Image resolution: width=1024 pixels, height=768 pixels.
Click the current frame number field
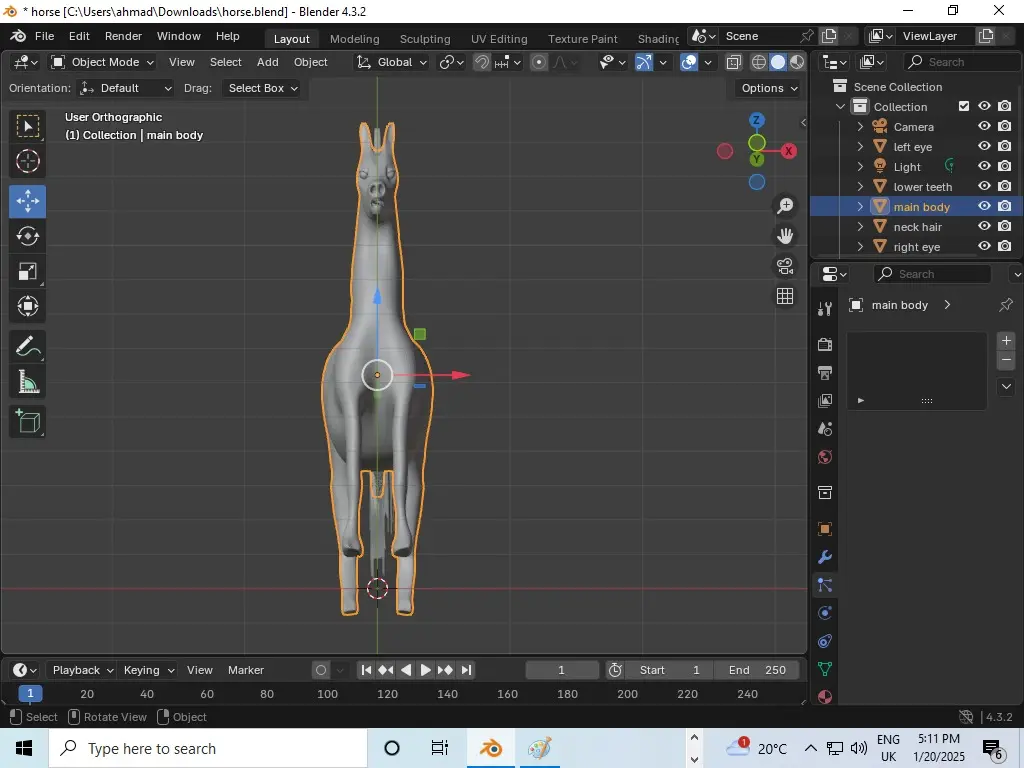pos(562,670)
